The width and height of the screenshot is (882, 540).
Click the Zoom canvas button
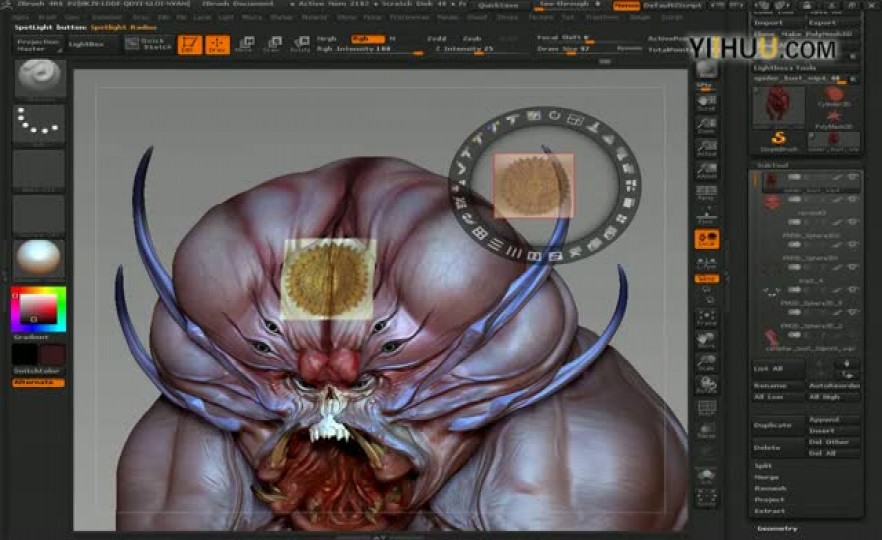point(706,125)
